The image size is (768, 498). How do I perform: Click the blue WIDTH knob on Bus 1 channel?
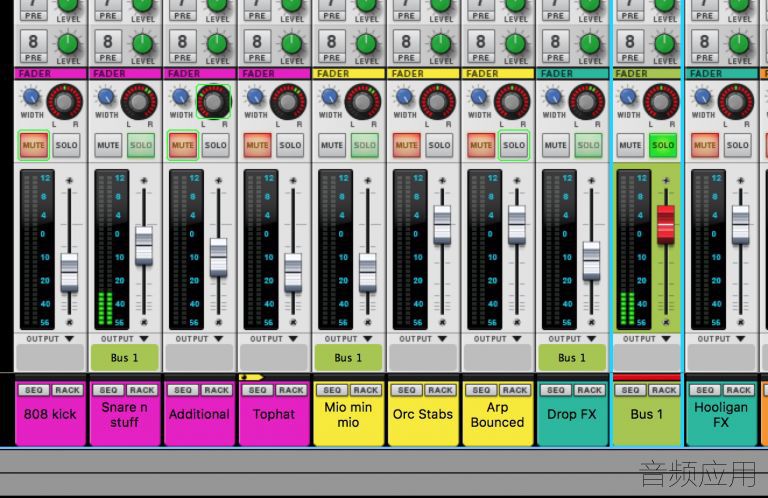coord(628,97)
